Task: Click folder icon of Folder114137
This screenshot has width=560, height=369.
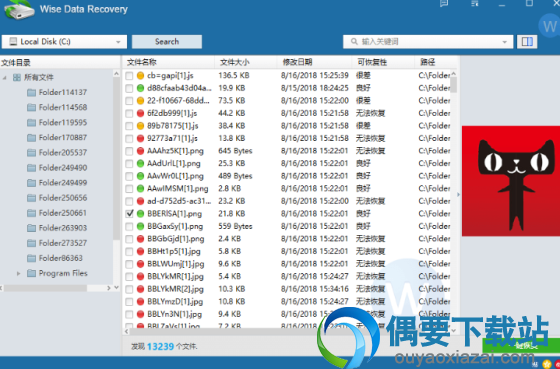Action: (x=31, y=93)
